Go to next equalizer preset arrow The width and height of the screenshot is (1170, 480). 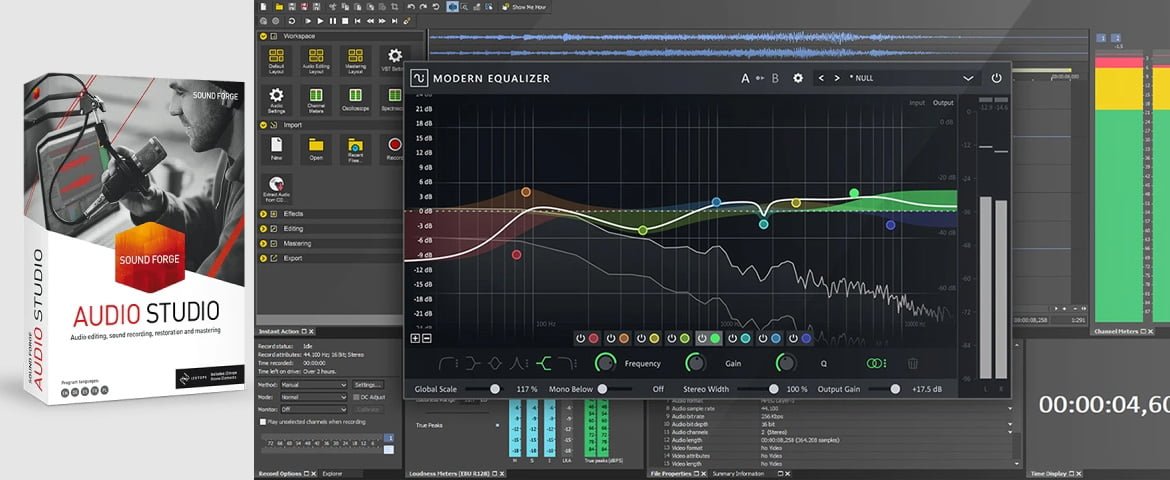pyautogui.click(x=836, y=78)
